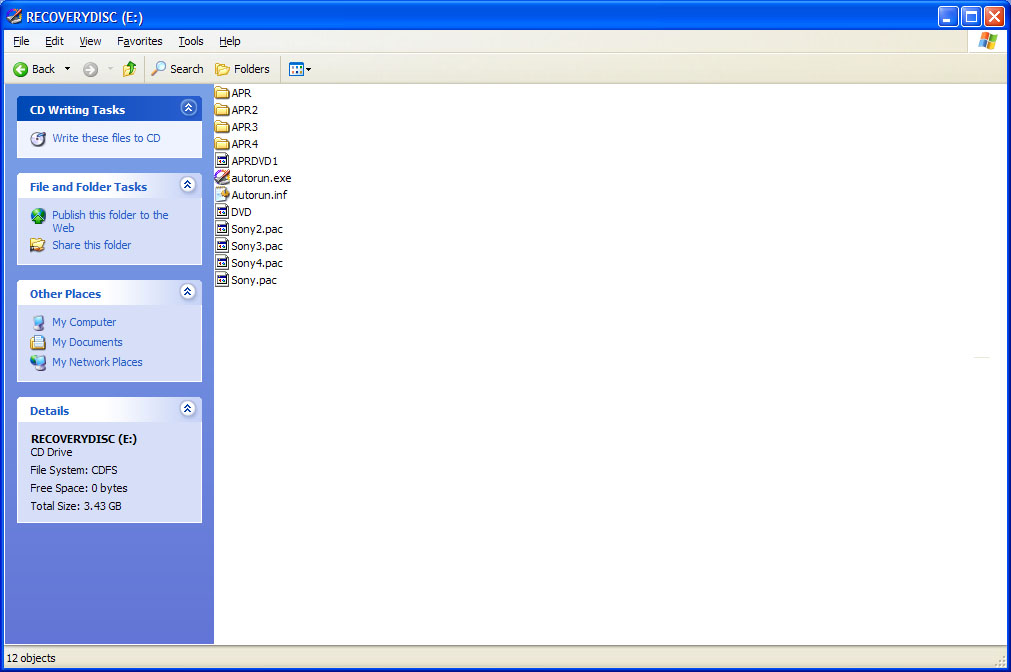Screen dimensions: 1011x672
Task: Click the CD Writing Tasks header text
Action: click(x=77, y=110)
